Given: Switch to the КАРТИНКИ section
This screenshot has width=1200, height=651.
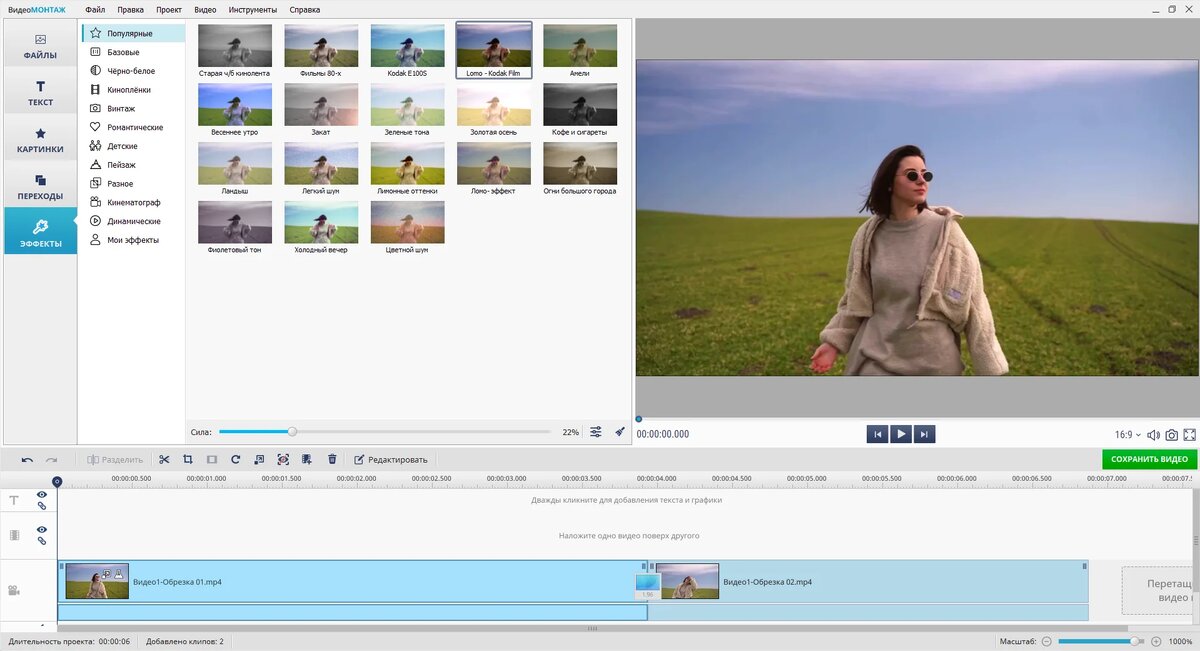Looking at the screenshot, I should [x=40, y=138].
